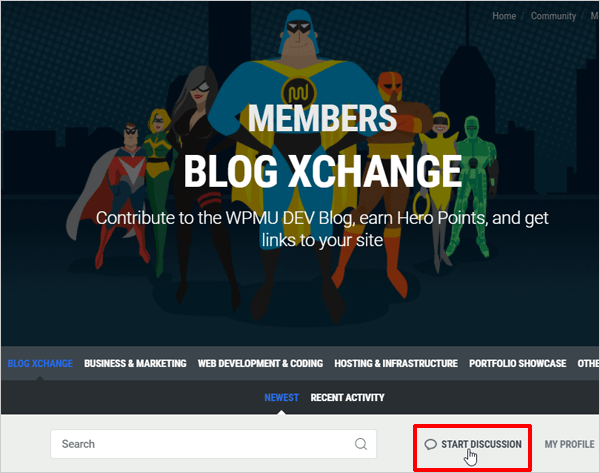Click the speech bubble icon beside Start Discussion

click(x=430, y=444)
